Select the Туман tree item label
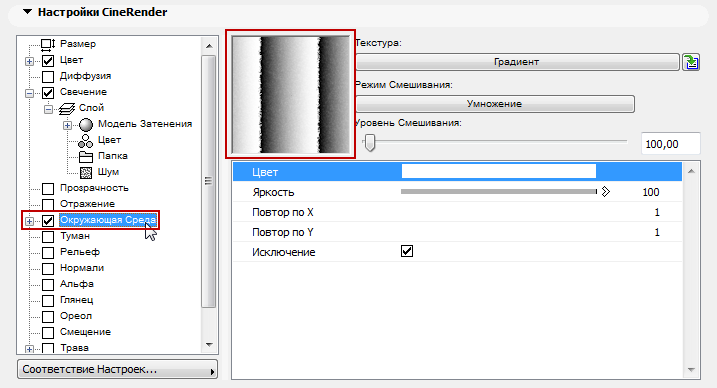The width and height of the screenshot is (717, 388). (75, 236)
